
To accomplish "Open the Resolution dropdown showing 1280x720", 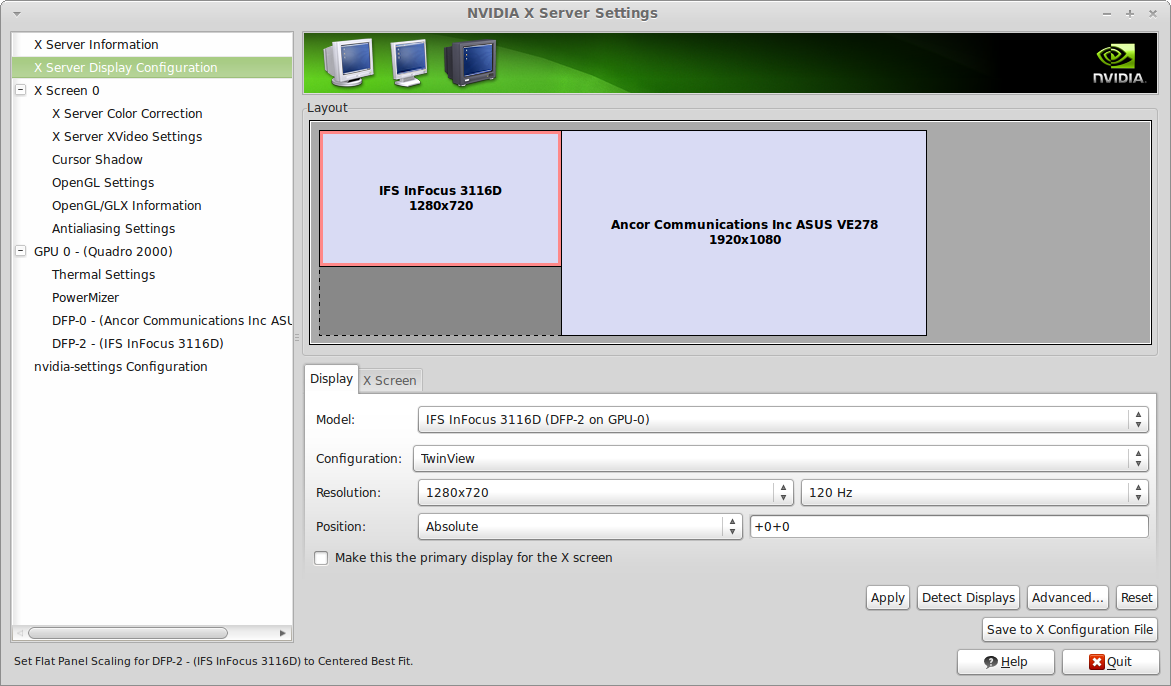I will (x=606, y=493).
